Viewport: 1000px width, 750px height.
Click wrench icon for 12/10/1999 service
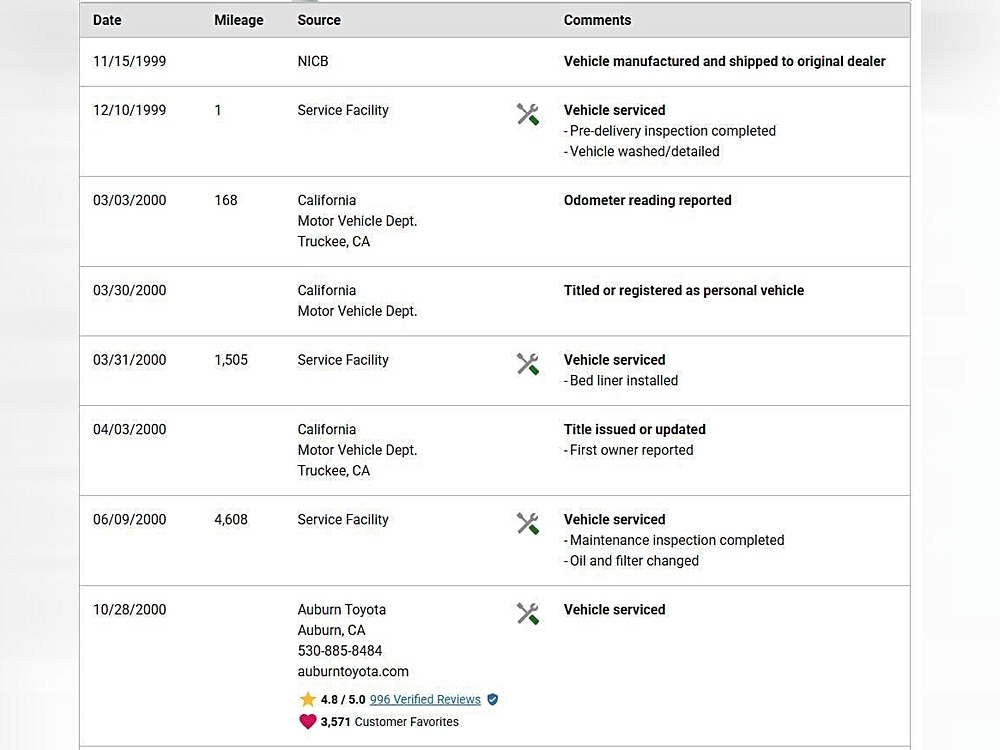(x=528, y=114)
